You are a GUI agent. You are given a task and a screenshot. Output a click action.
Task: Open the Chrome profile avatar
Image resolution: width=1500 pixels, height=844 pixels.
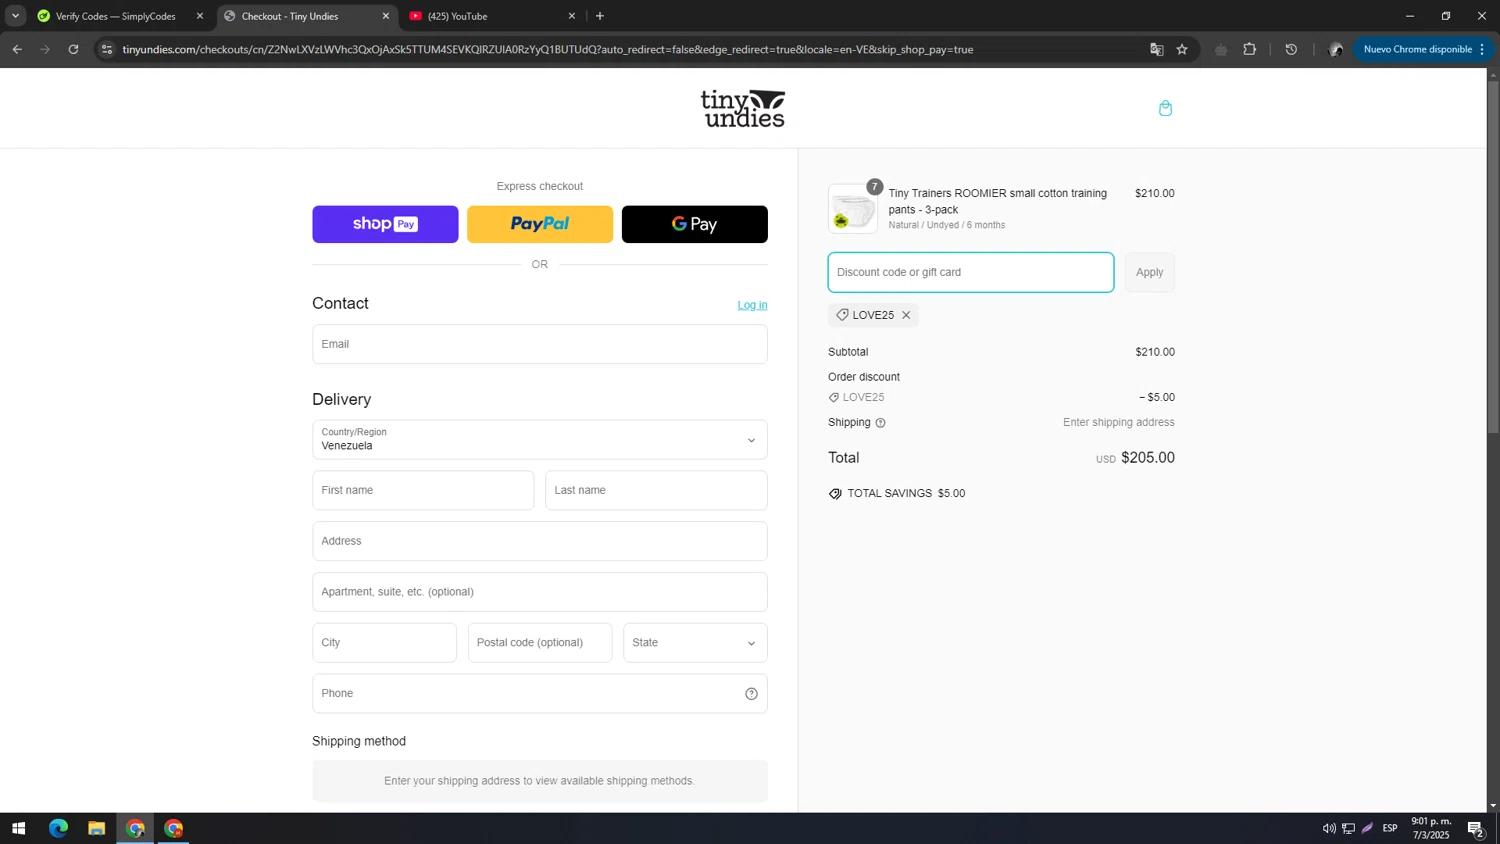(x=1335, y=49)
